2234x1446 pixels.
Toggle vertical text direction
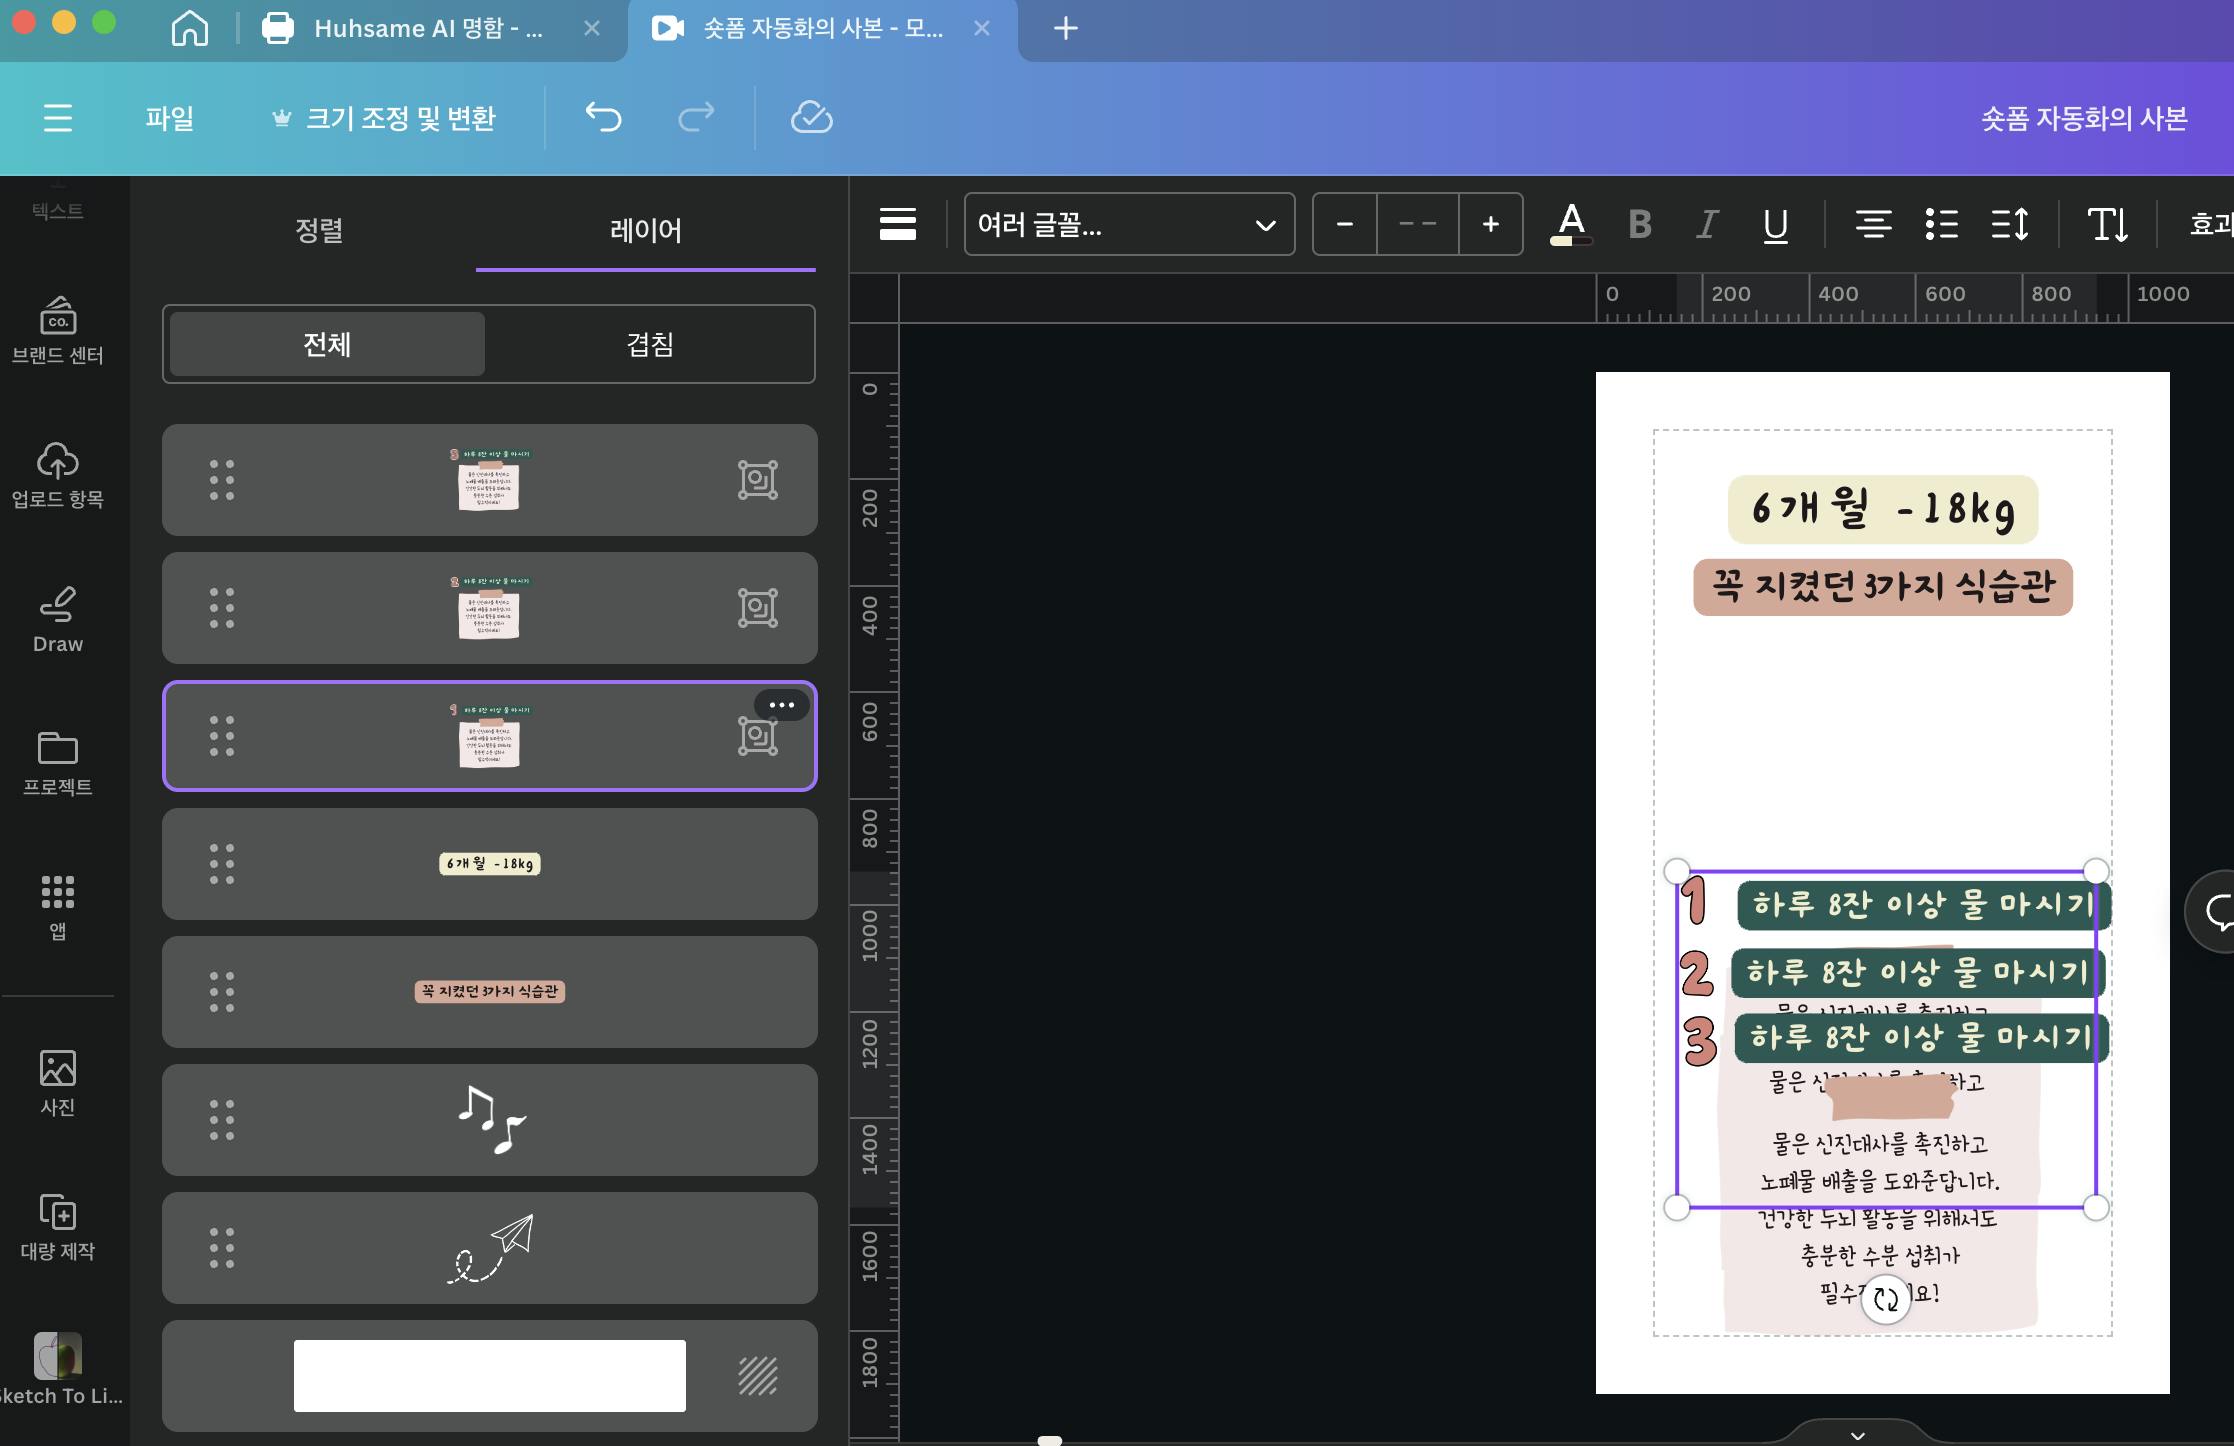2107,225
